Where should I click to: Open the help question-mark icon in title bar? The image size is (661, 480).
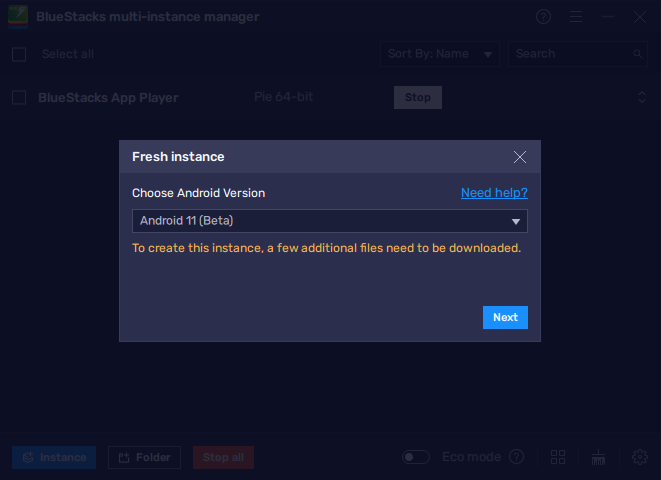tap(543, 17)
